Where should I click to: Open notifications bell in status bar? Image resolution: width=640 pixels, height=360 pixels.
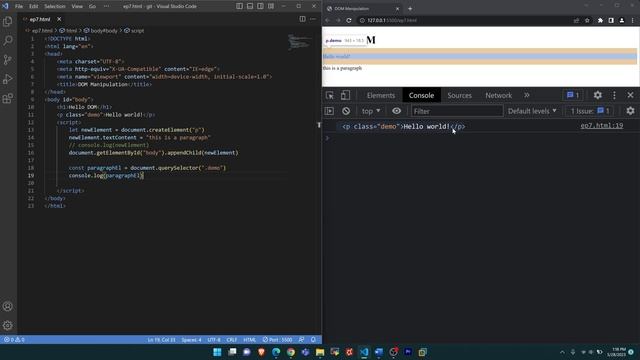click(313, 340)
